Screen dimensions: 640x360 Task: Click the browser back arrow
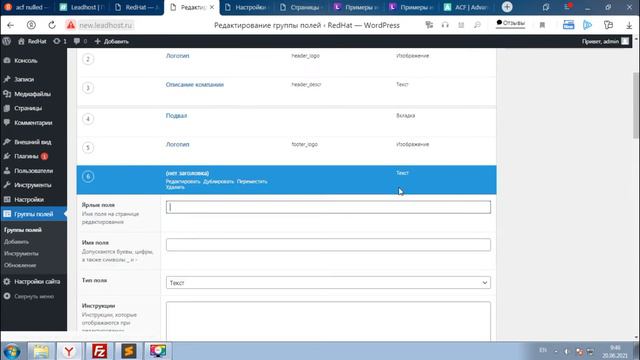coord(11,25)
